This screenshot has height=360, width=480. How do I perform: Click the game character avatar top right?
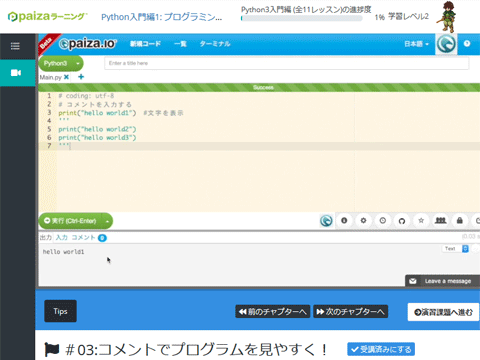[x=447, y=17]
